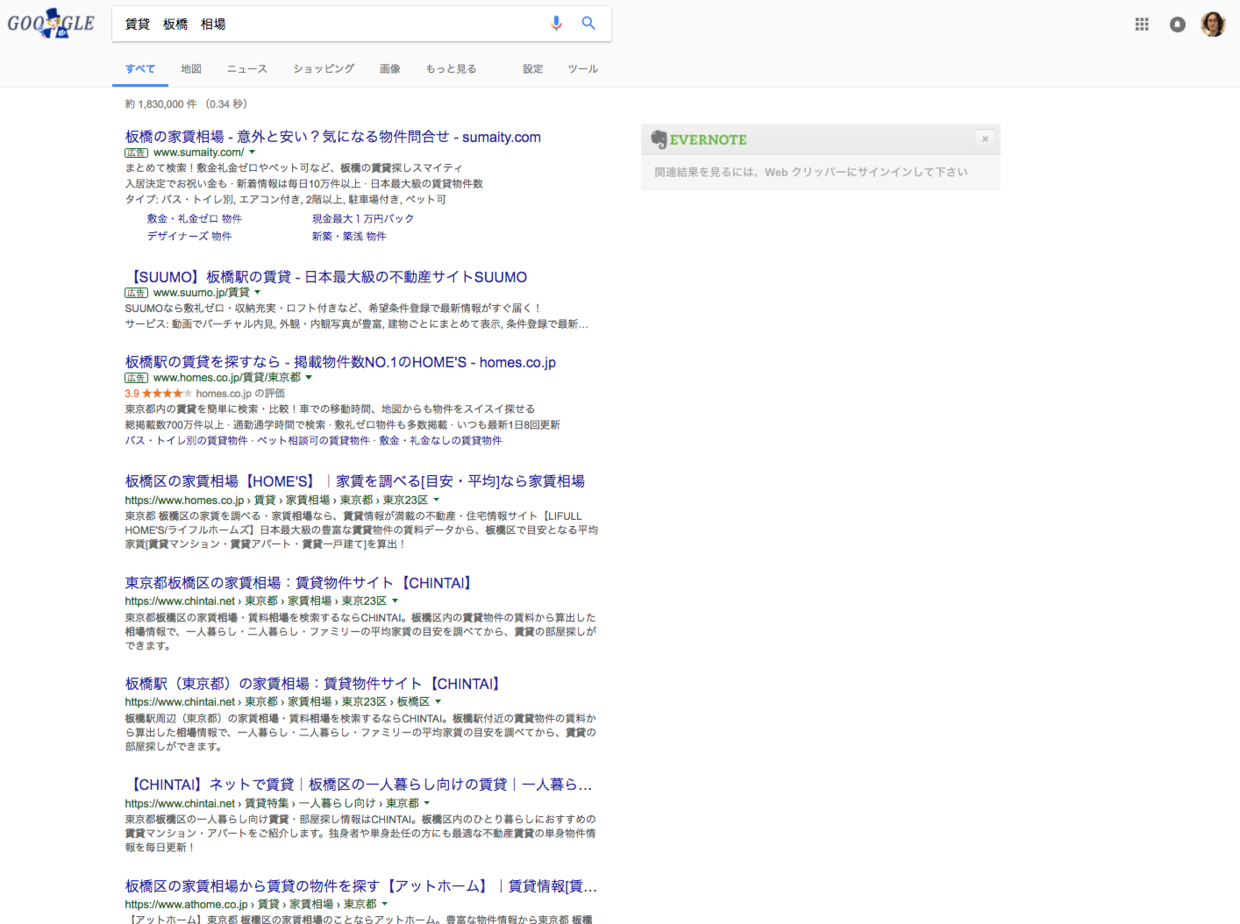Viewport: 1240px width, 924px height.
Task: Expand dropdown arrow beside www.homes.co.jp/賃貸/東京都
Action: click(308, 378)
